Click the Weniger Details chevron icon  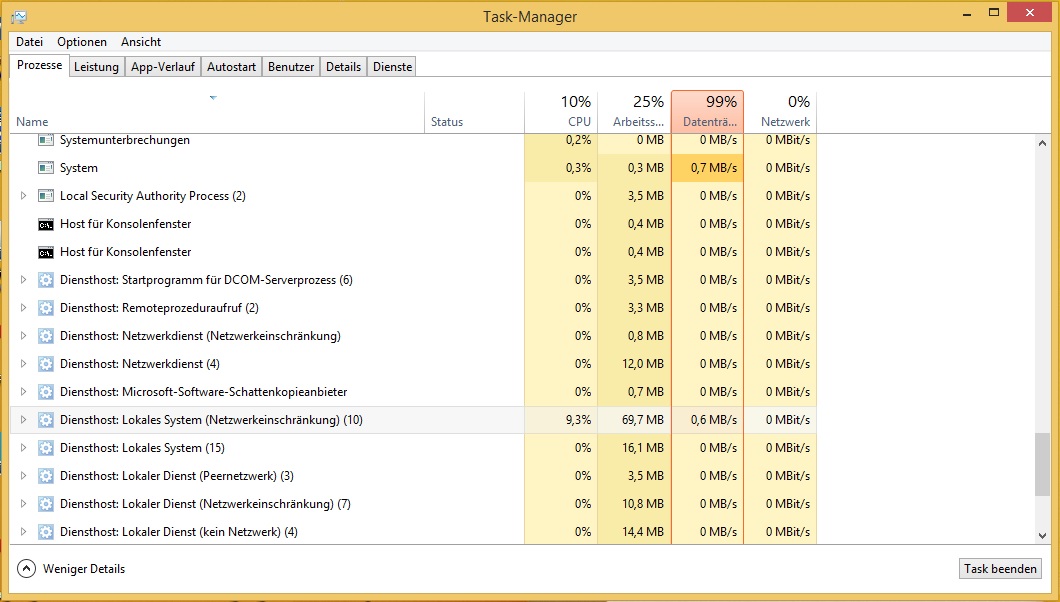click(x=27, y=569)
